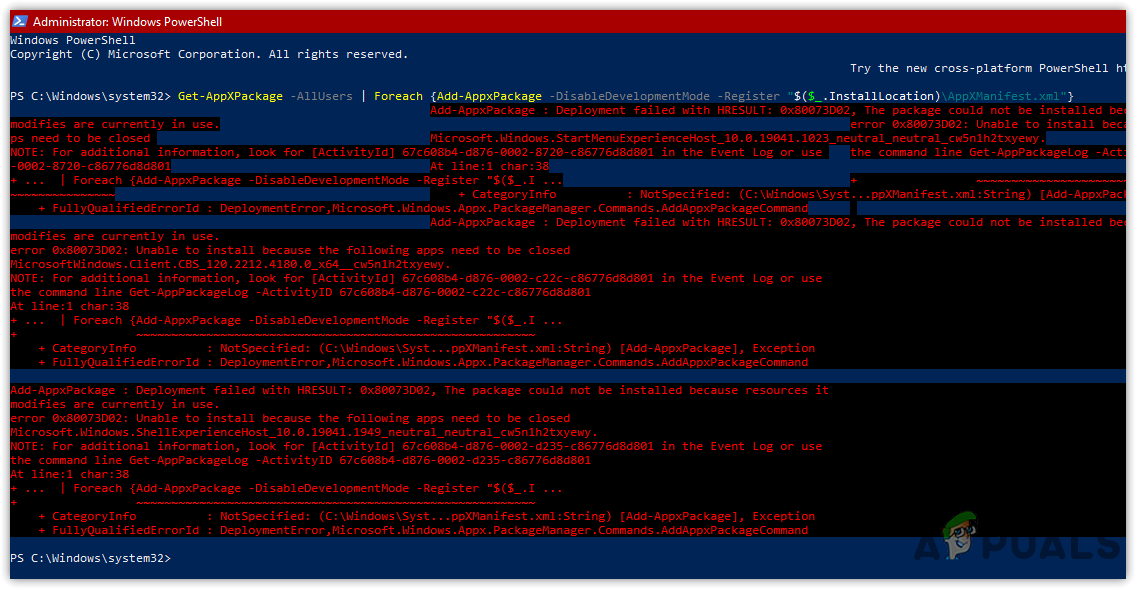Click the 'Foreach' keyword in first command line
The image size is (1136, 589).
tap(398, 96)
